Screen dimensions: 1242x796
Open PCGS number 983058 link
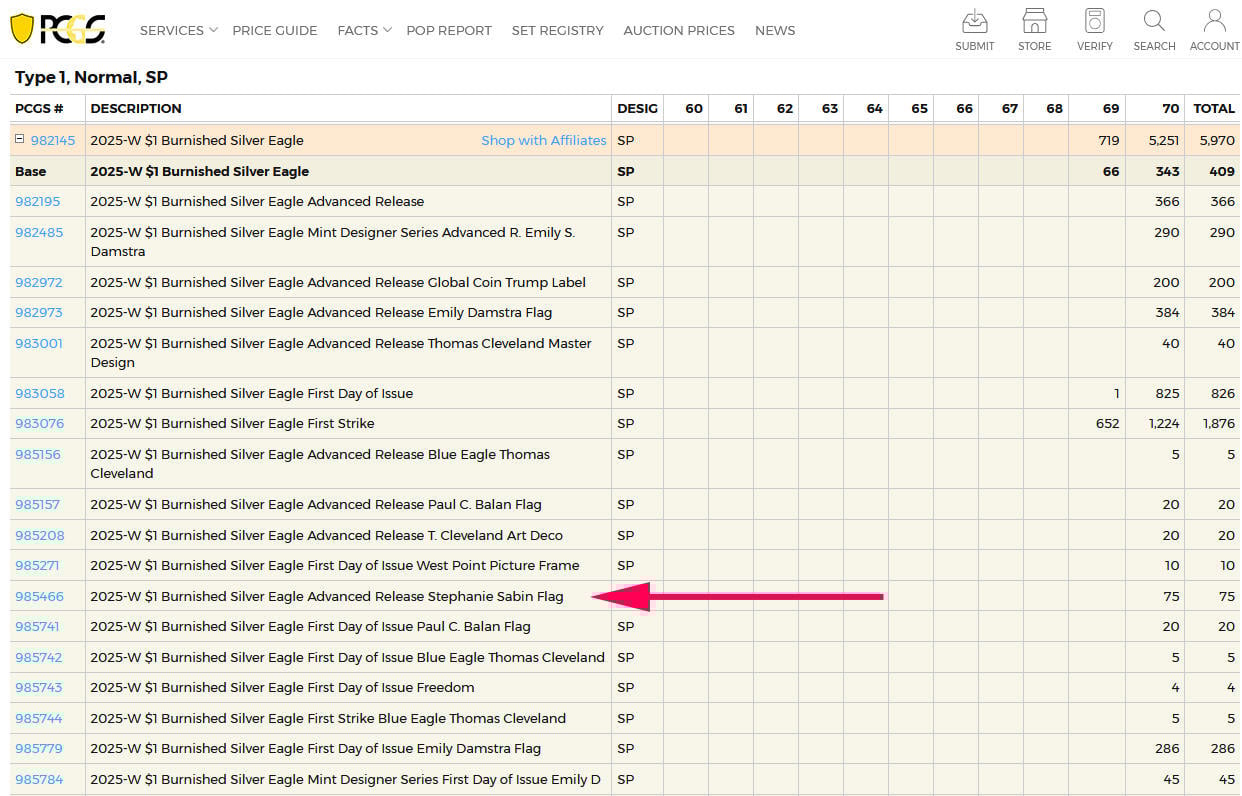(39, 393)
